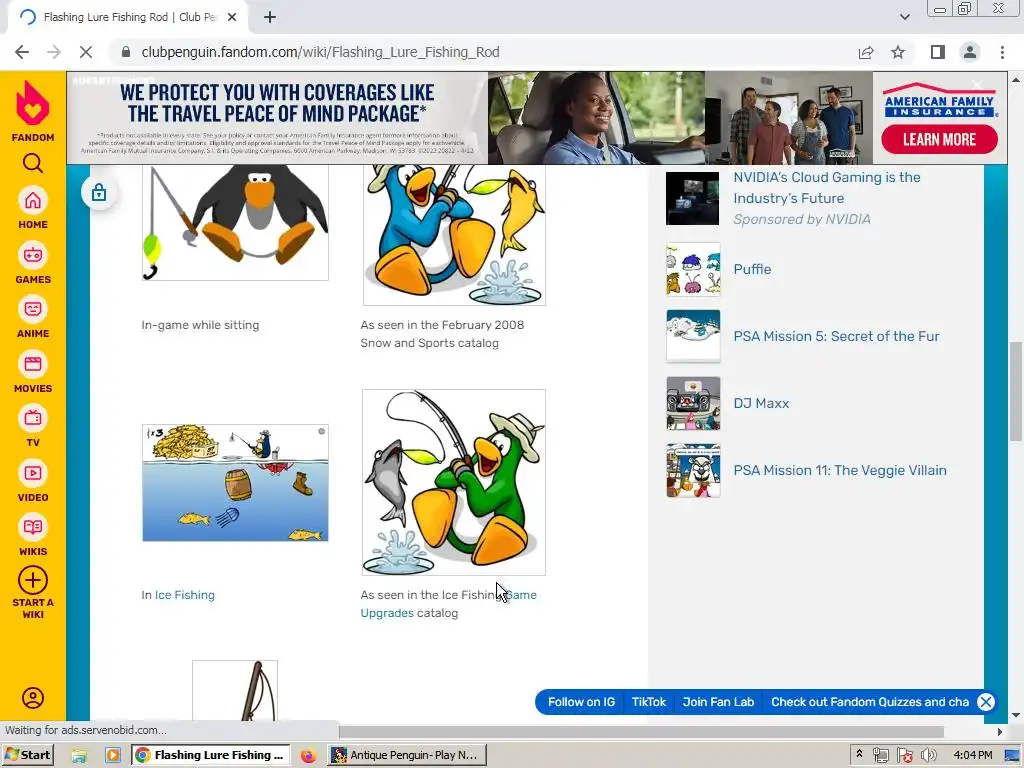Switch to Antique Penguin taskbar window
Viewport: 1024px width, 768px height.
click(406, 755)
